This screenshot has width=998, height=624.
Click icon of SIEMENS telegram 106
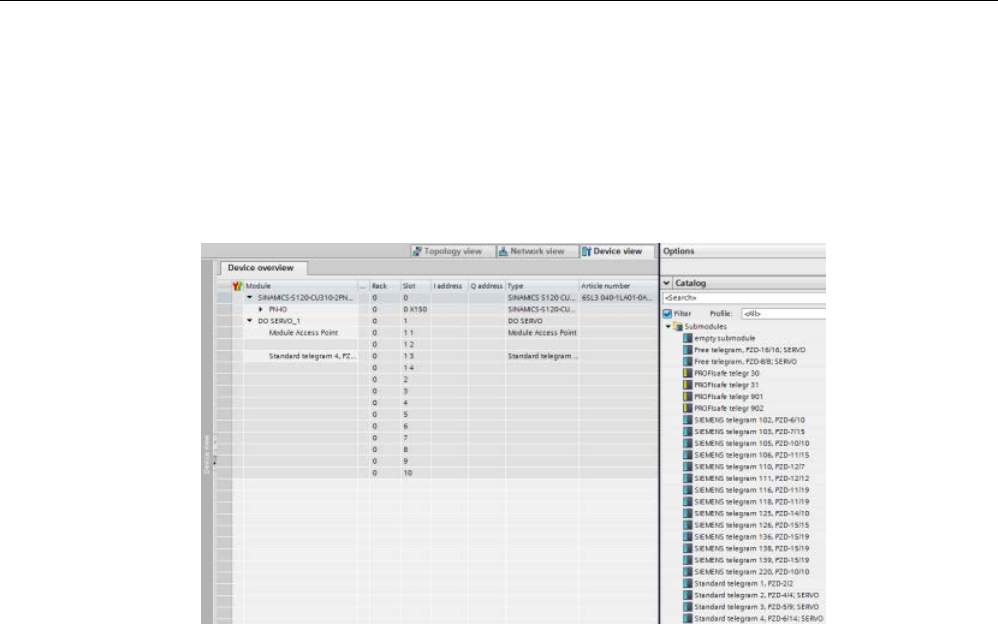(687, 455)
